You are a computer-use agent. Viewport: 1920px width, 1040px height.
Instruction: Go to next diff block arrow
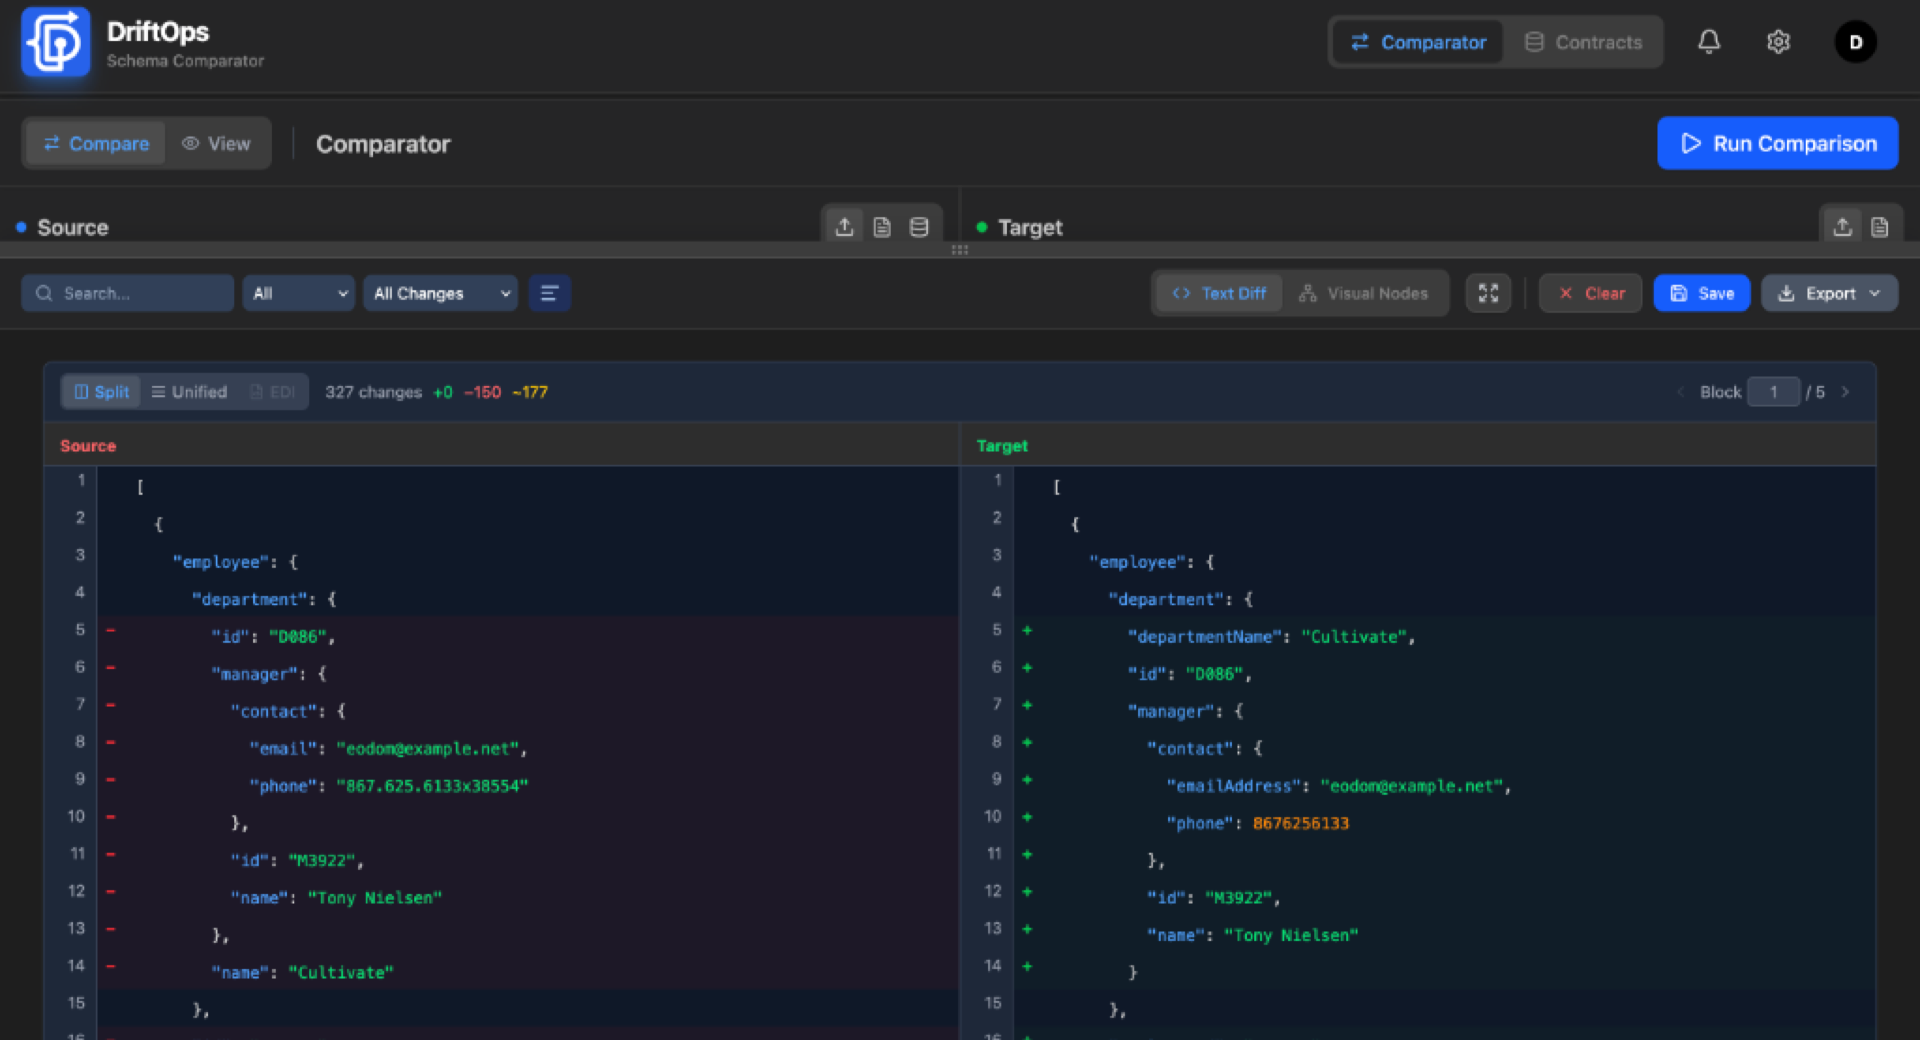pos(1845,392)
